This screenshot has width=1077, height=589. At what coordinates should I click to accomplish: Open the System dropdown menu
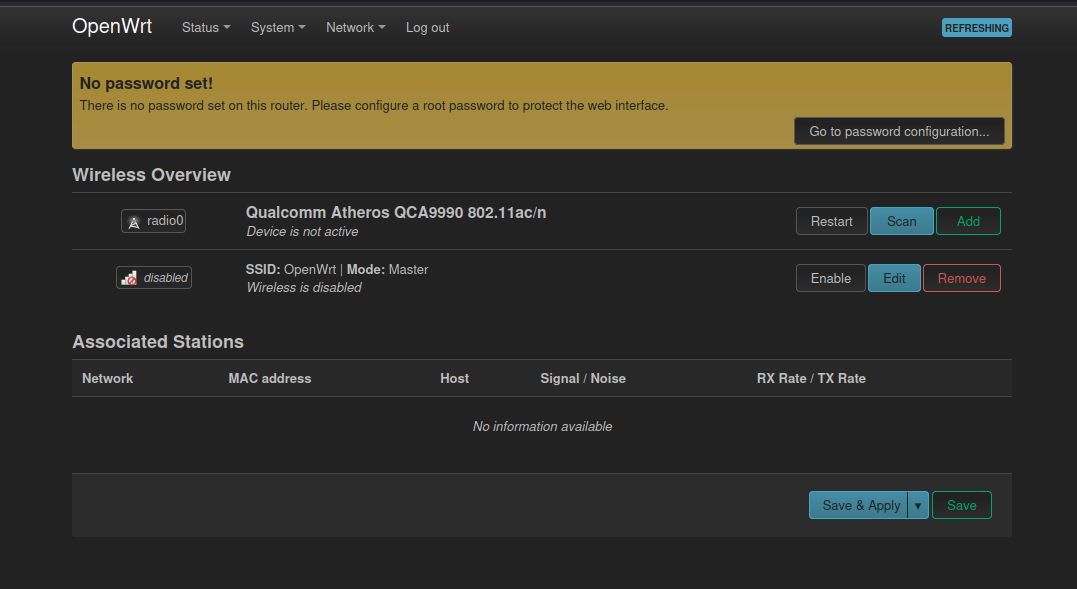tap(278, 27)
